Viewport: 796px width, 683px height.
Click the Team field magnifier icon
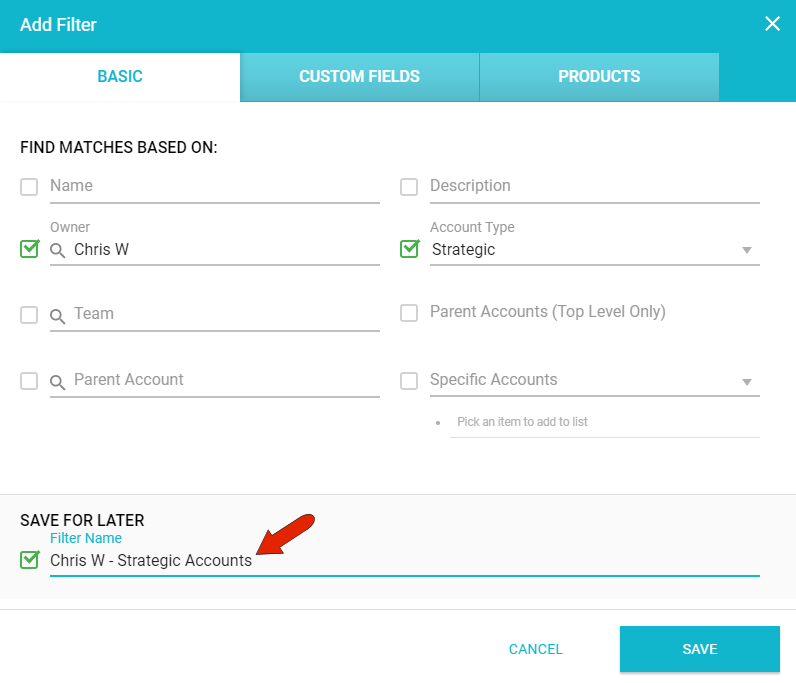pyautogui.click(x=58, y=315)
